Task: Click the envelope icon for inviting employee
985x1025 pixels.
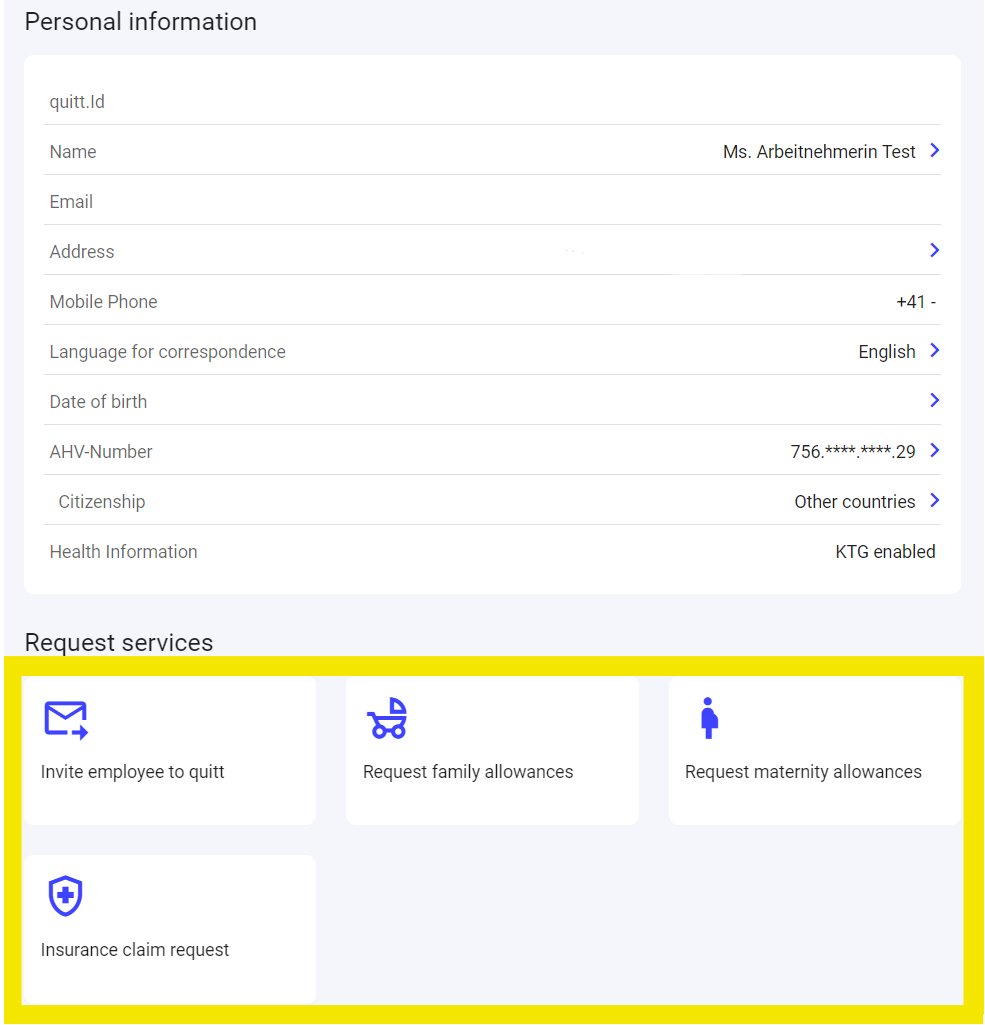Action: pos(66,719)
